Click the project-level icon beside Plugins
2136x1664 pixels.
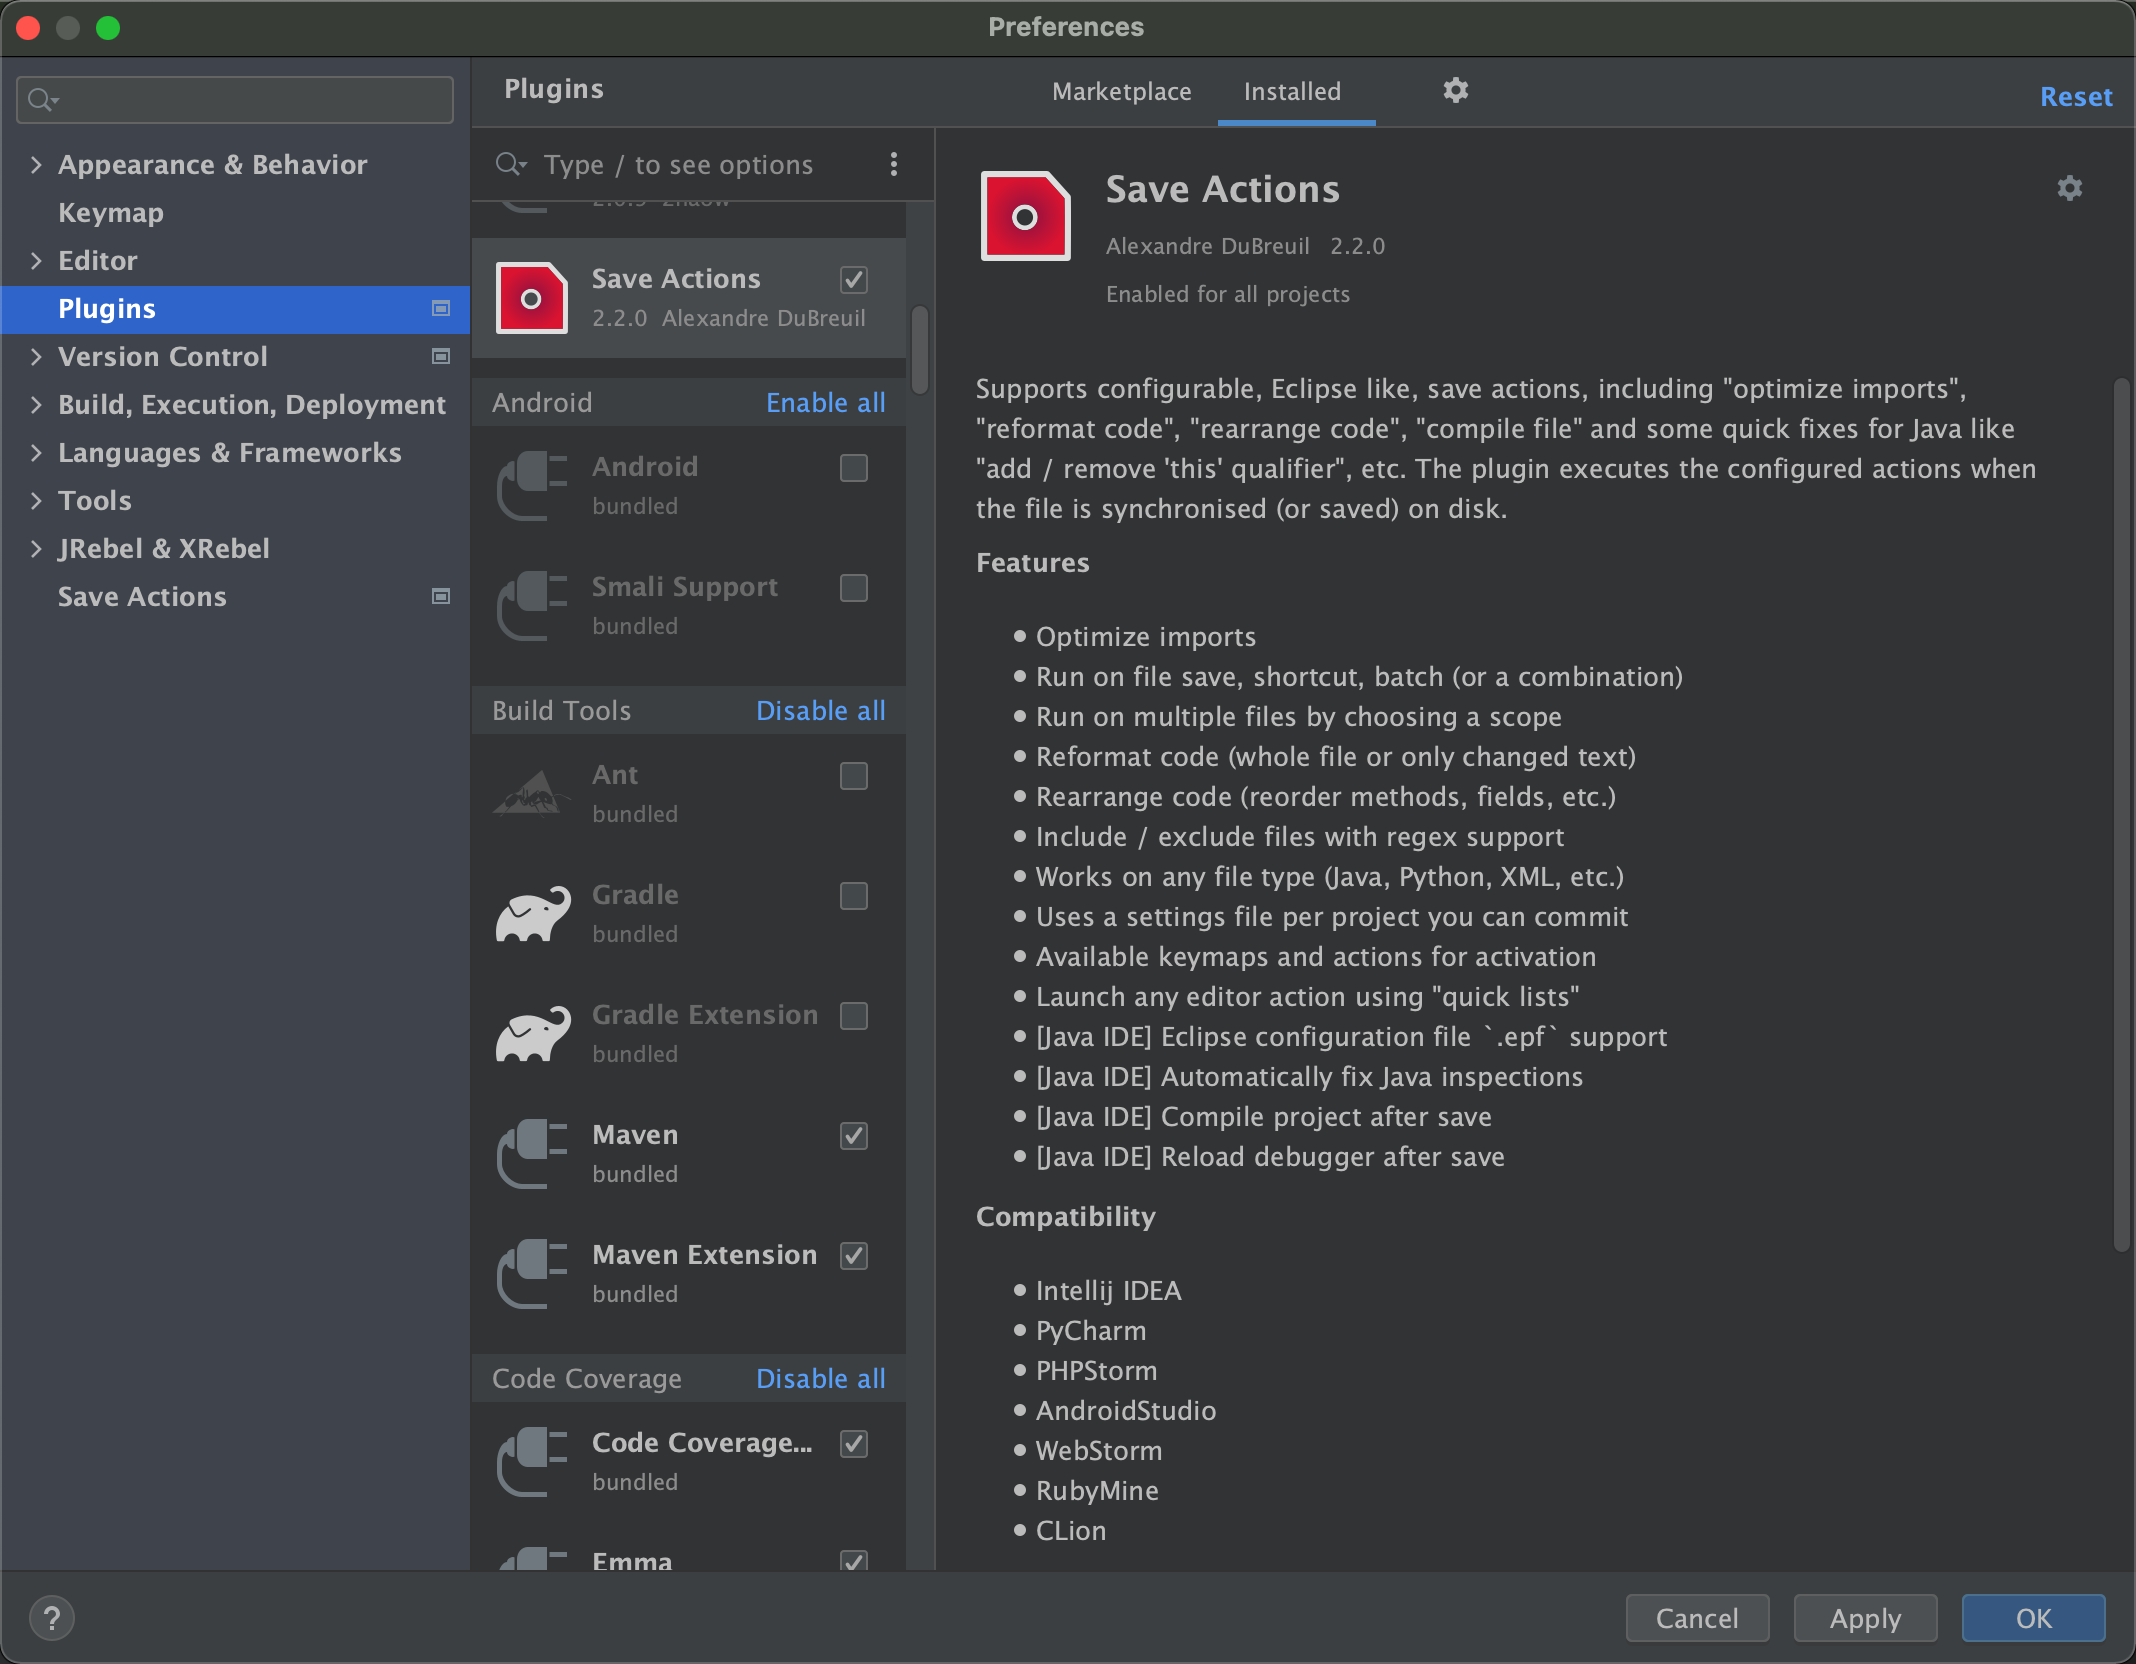point(440,308)
